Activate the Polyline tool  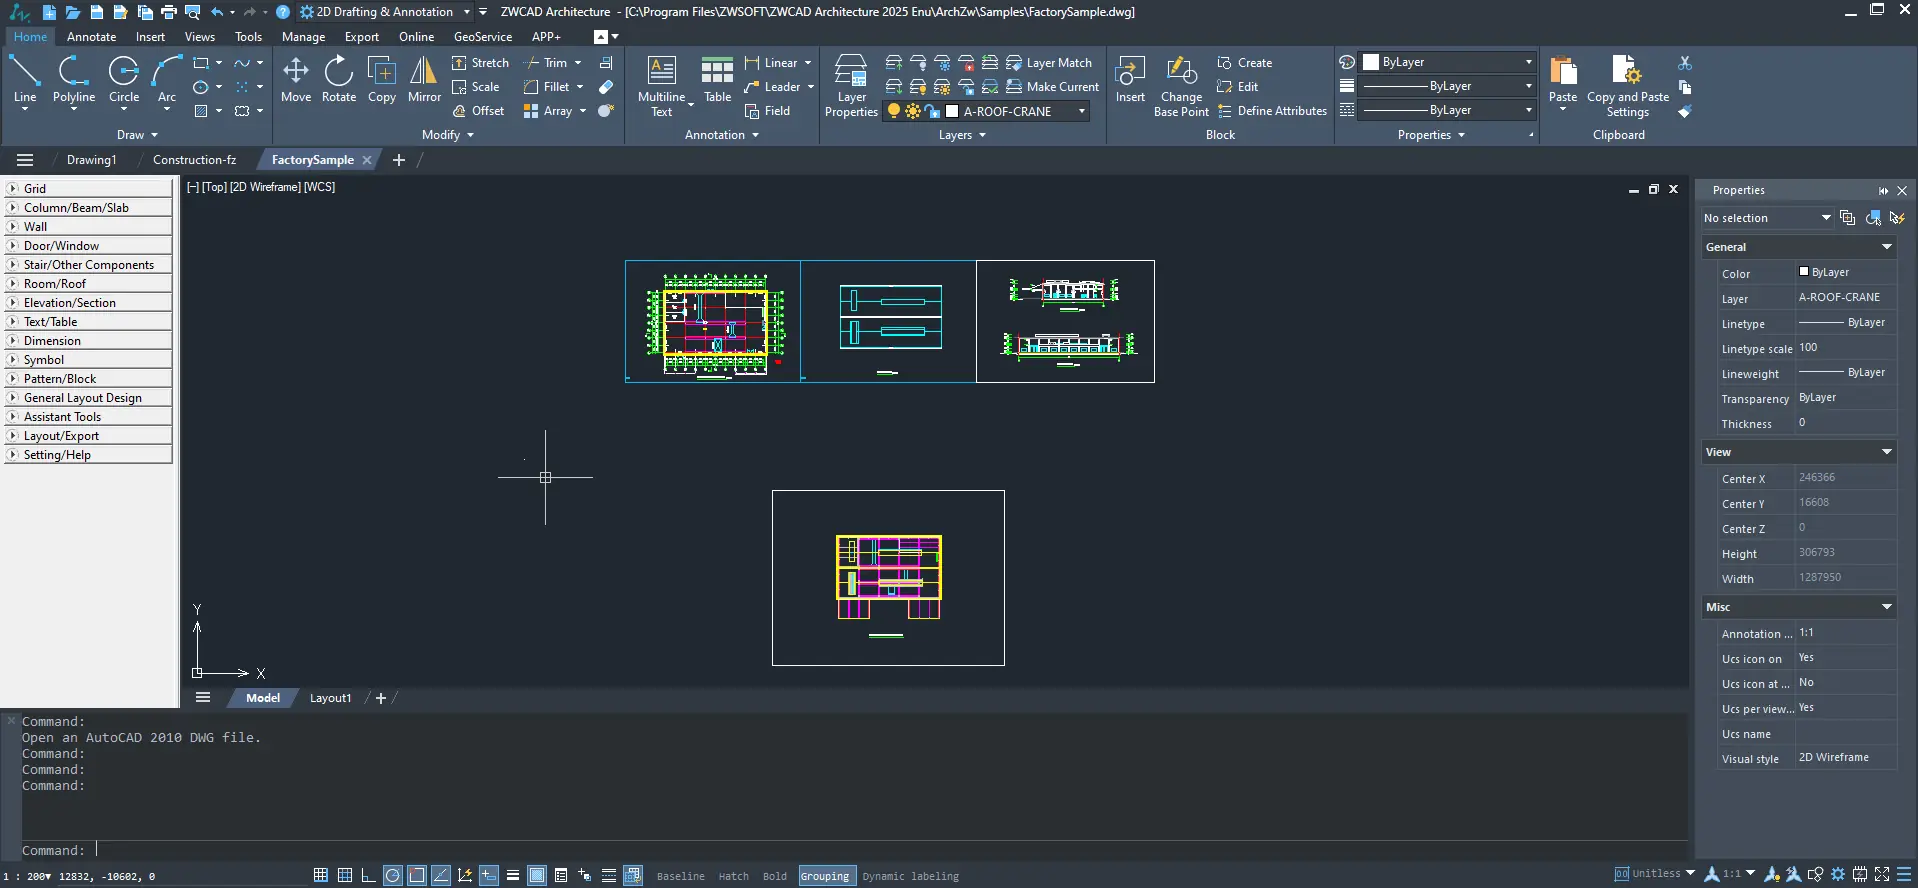coord(74,80)
